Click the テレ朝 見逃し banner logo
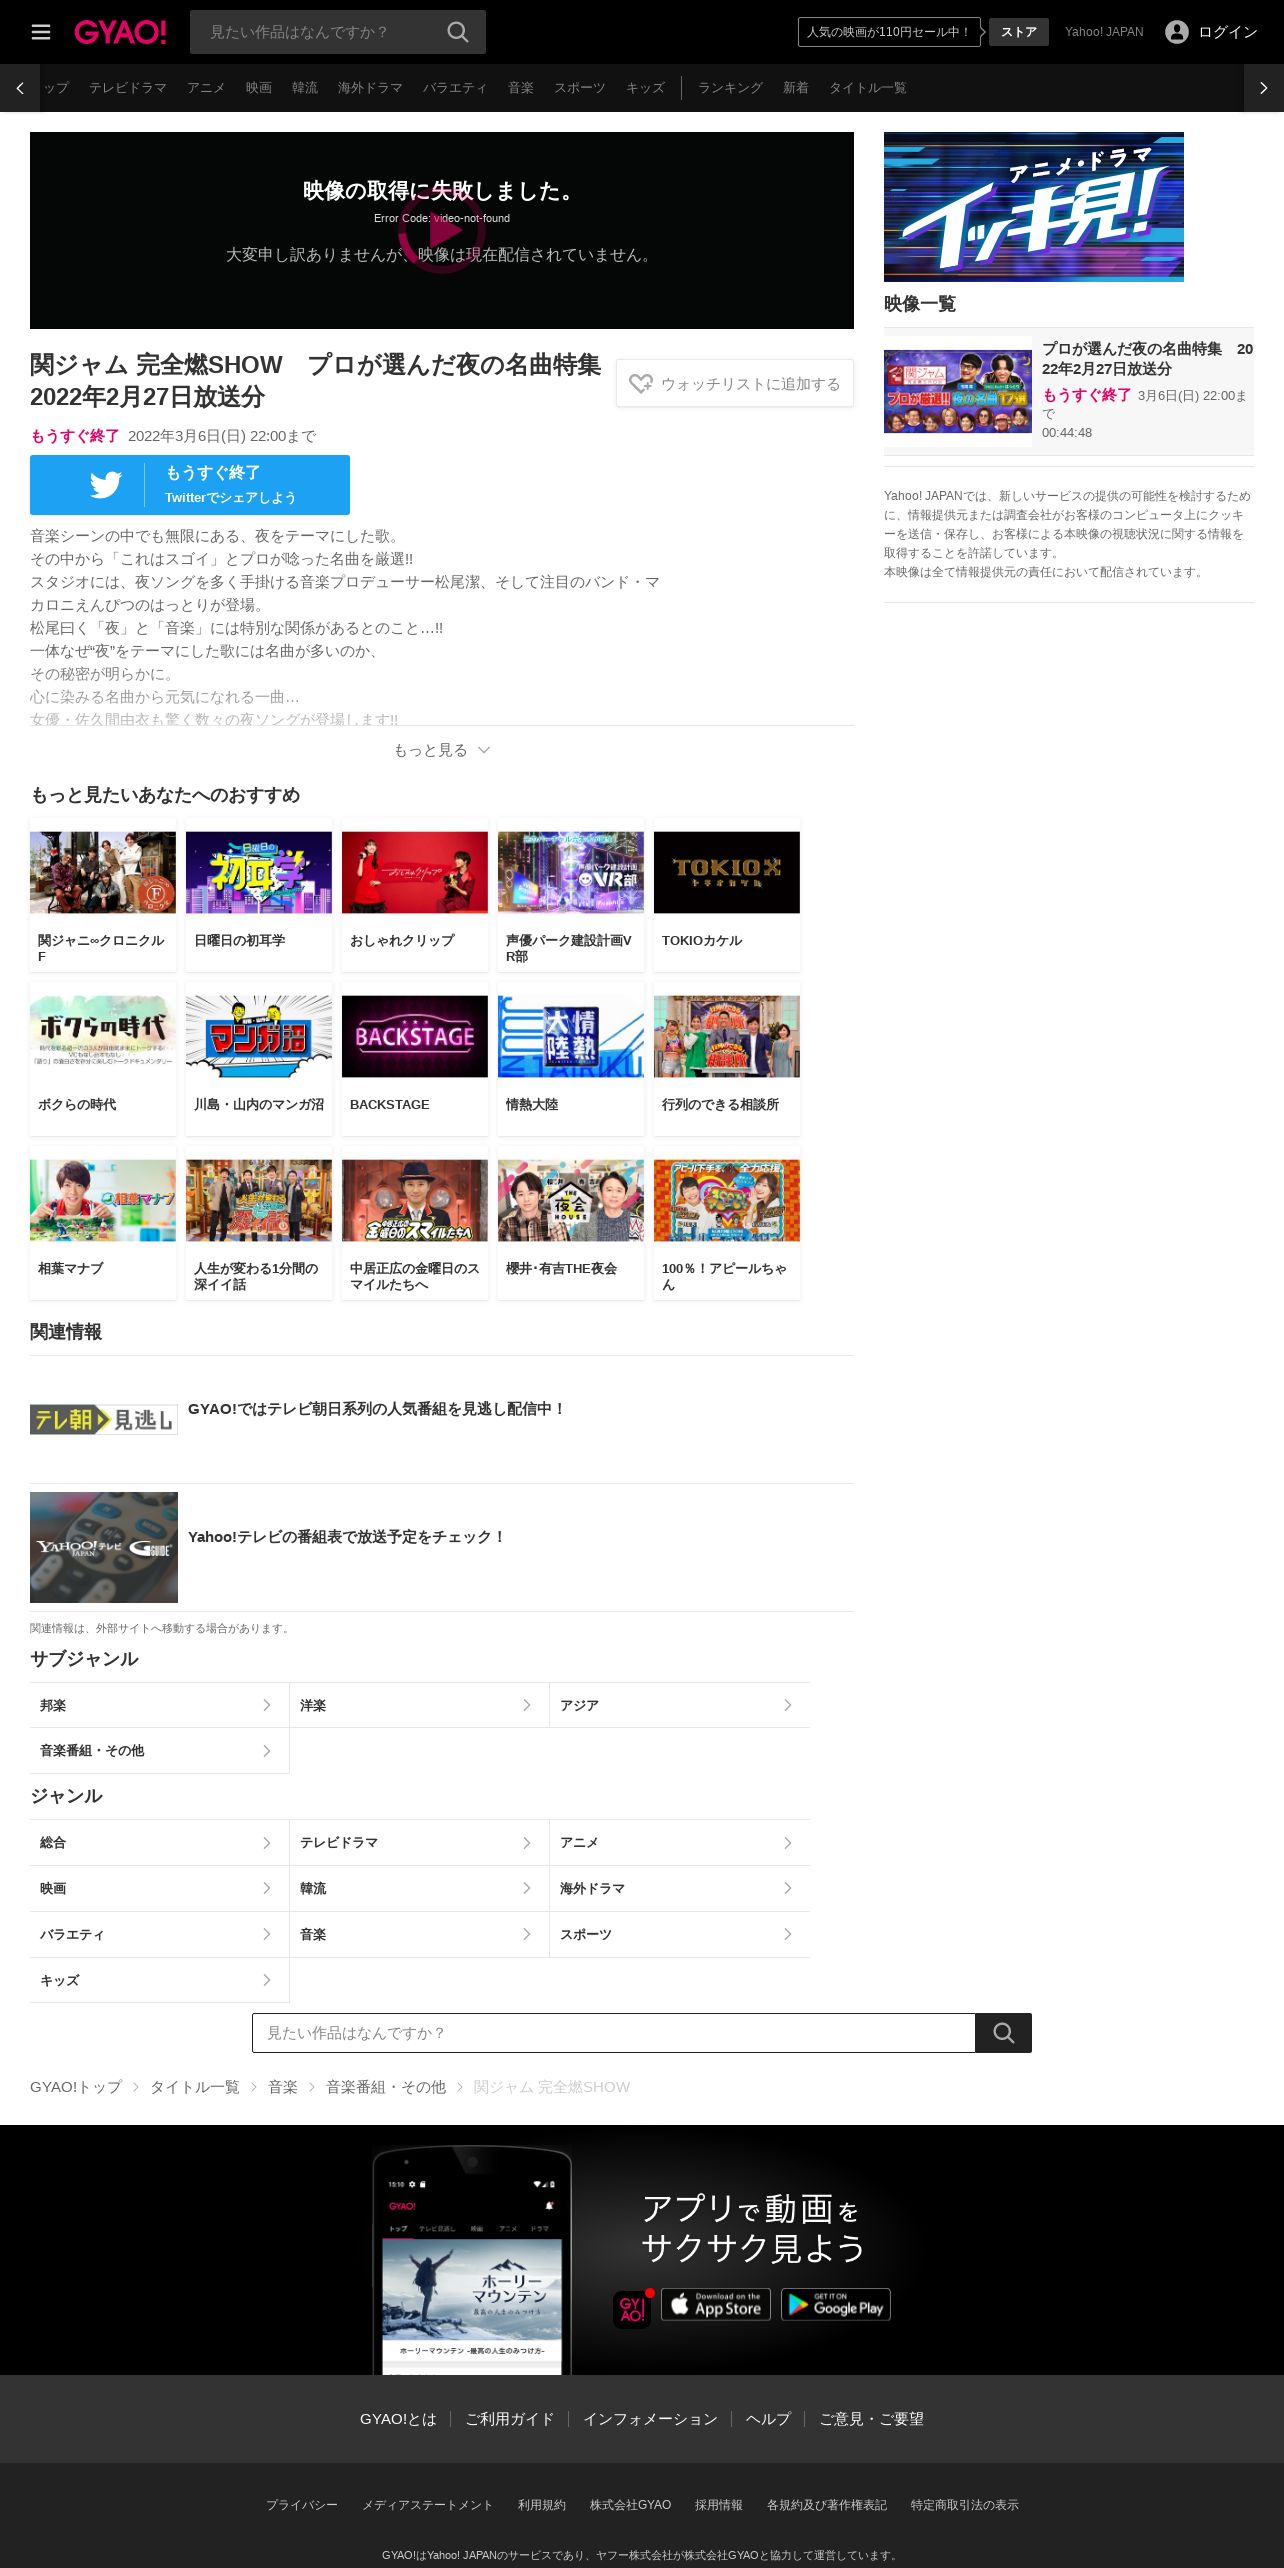This screenshot has width=1284, height=2568. click(104, 1420)
